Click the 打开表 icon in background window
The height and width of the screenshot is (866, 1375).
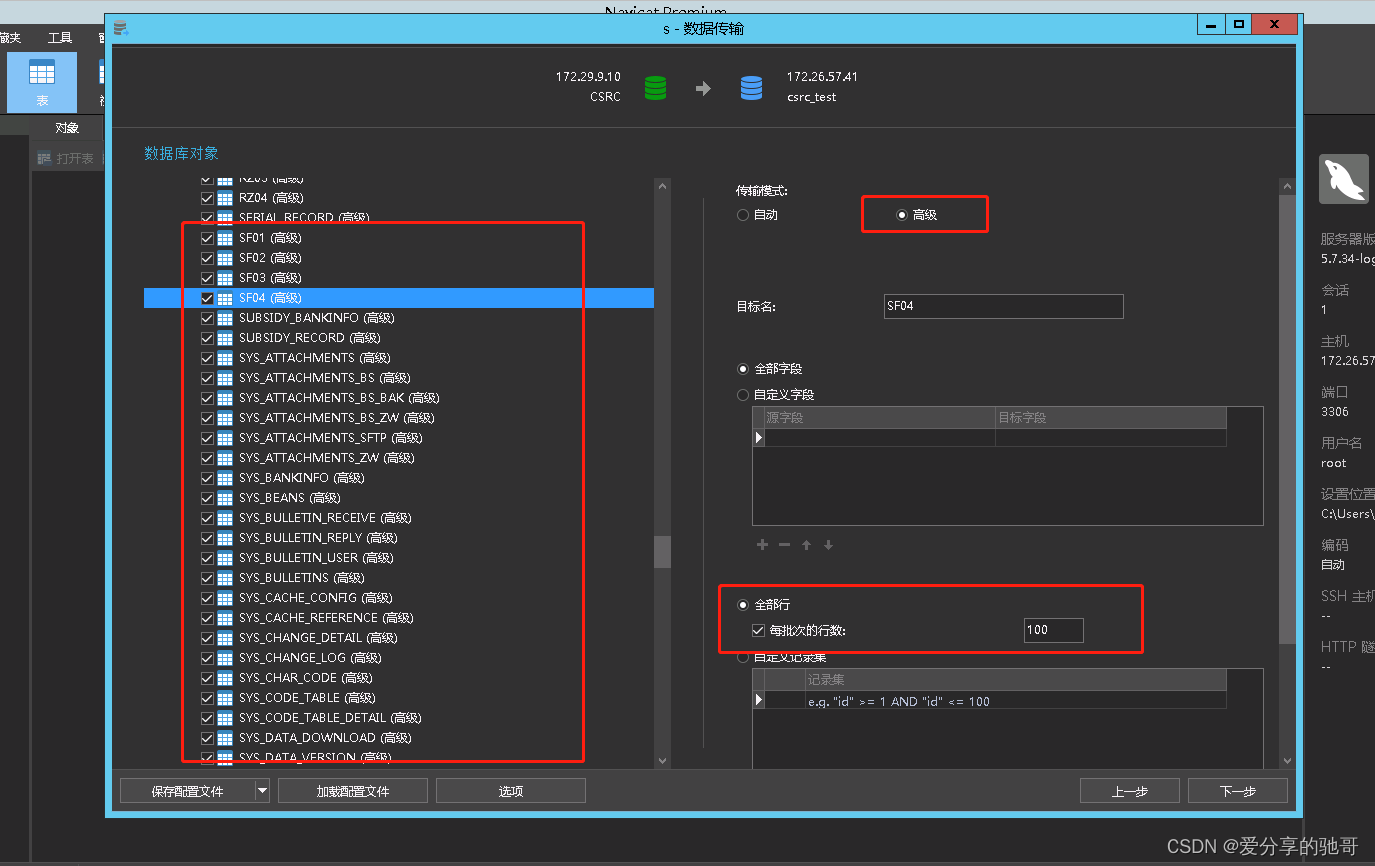(x=44, y=158)
